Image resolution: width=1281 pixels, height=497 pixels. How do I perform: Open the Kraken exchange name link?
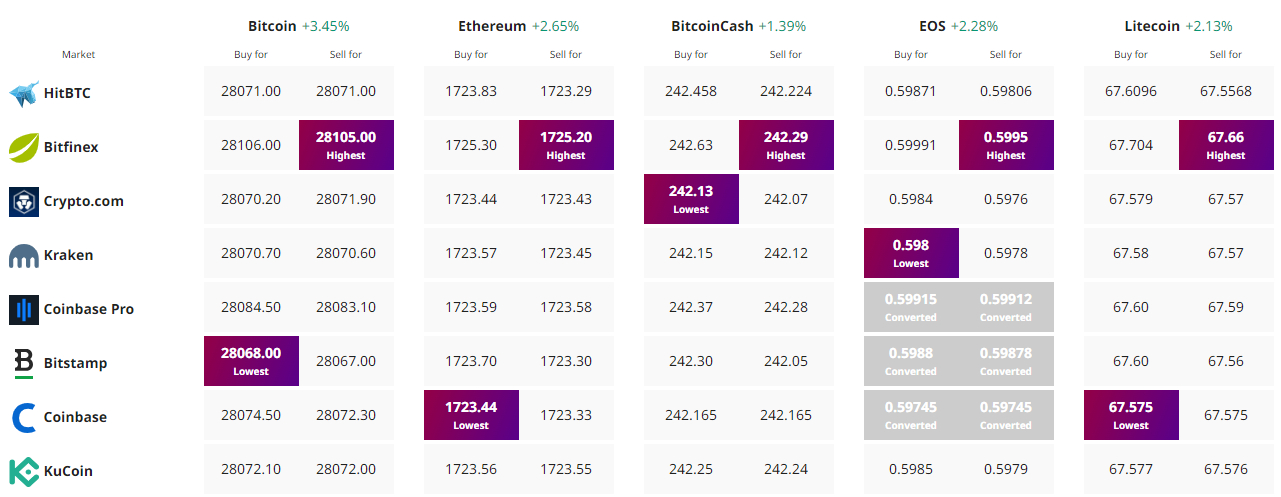coord(68,255)
